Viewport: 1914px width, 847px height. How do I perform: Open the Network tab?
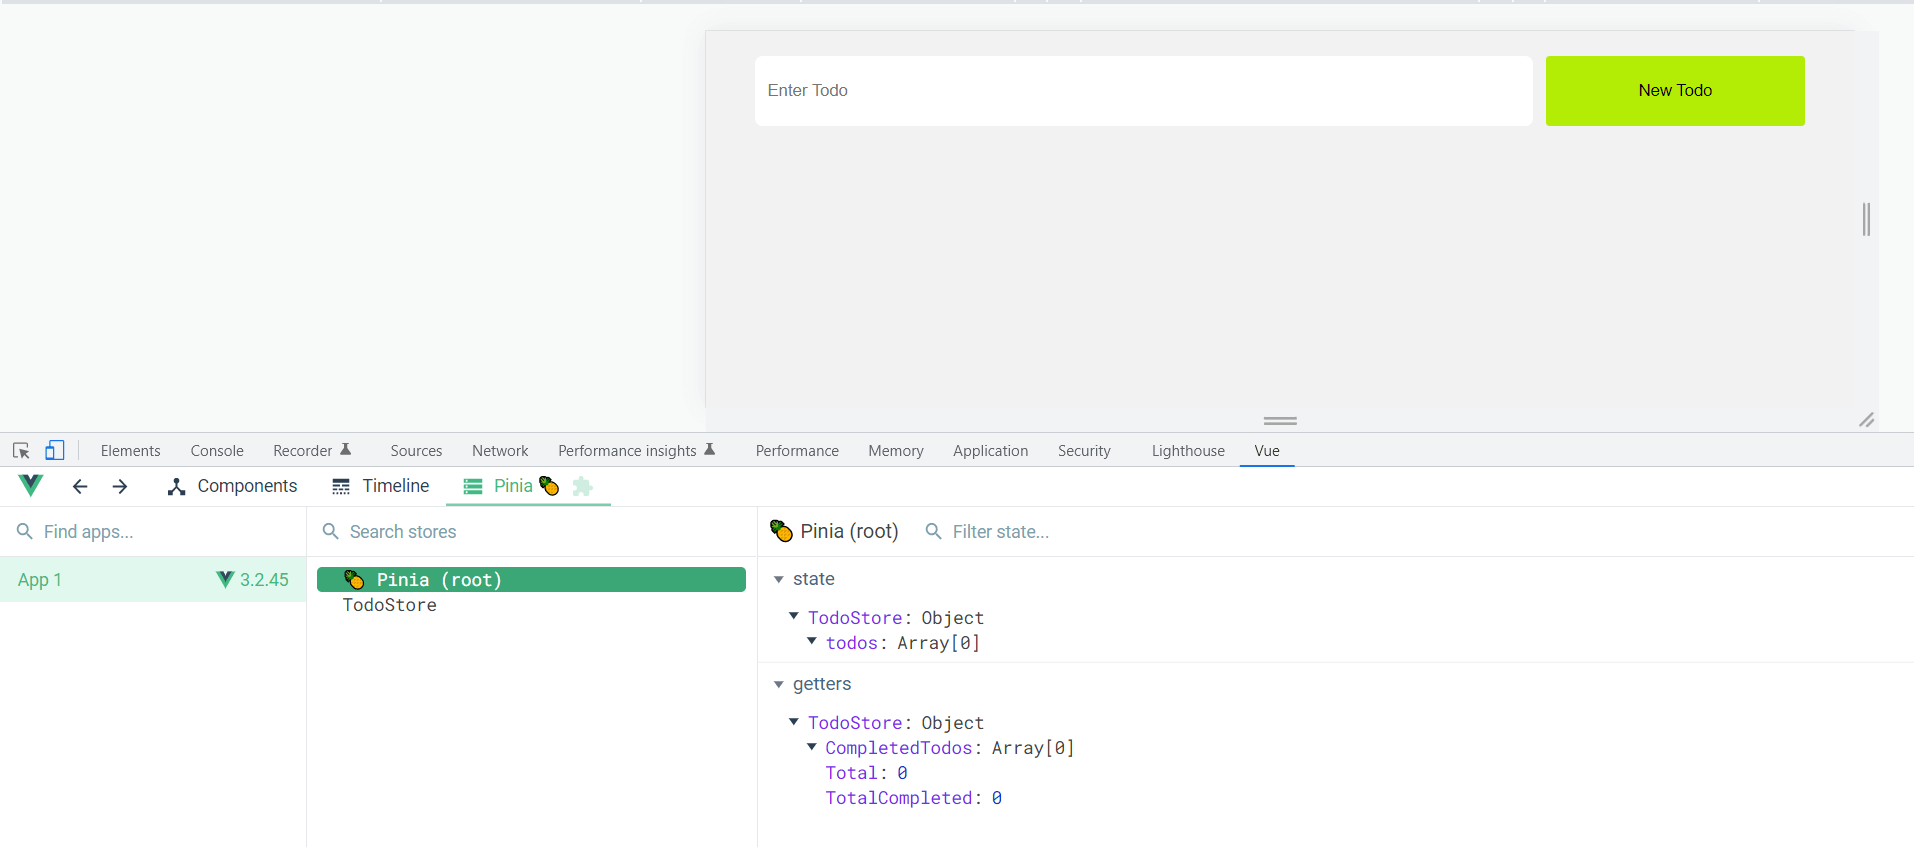tap(500, 451)
